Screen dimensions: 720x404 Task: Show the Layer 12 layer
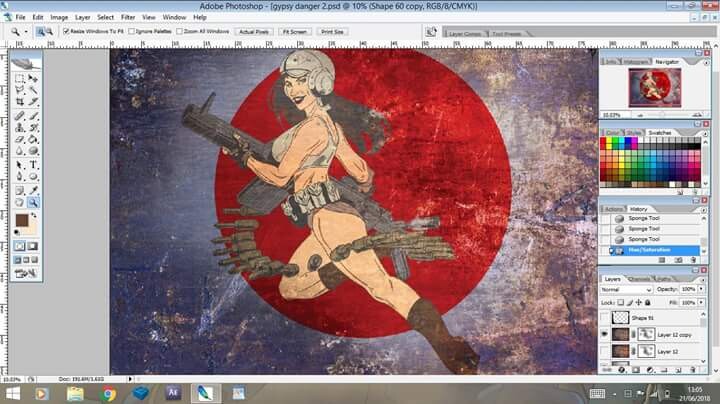pyautogui.click(x=605, y=351)
